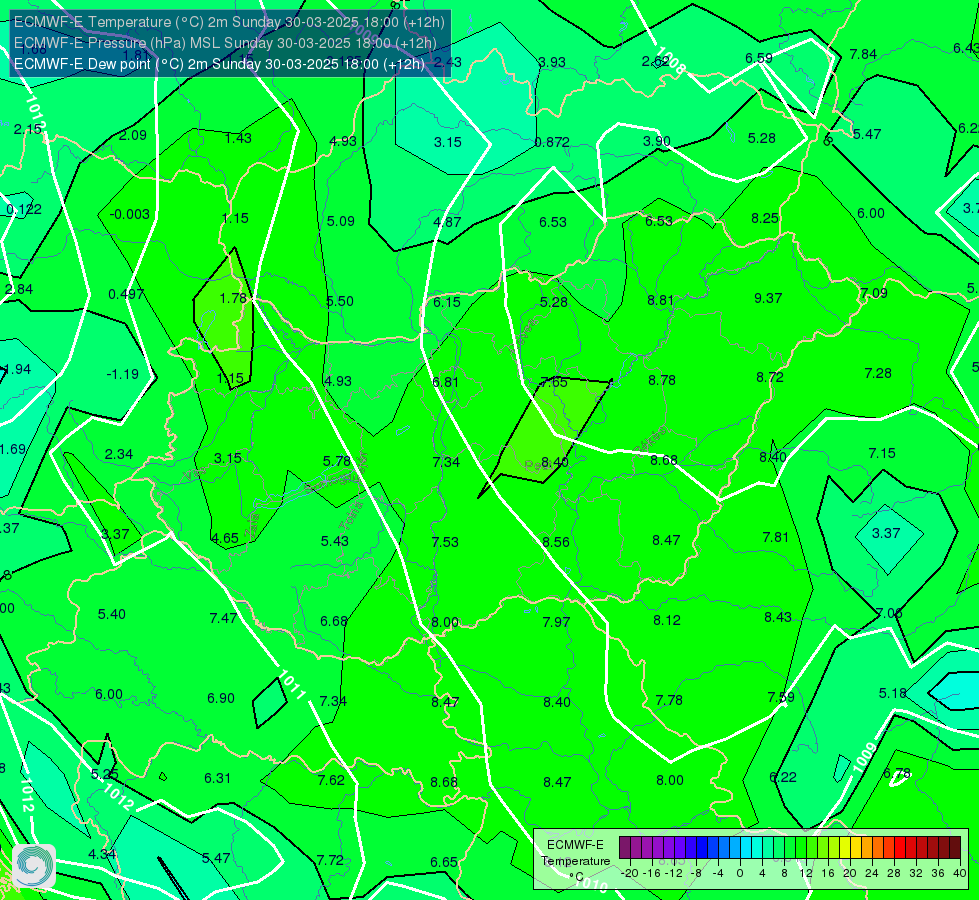Image resolution: width=979 pixels, height=900 pixels.
Task: Select the ECMWF-E Pressure MSL layer title
Action: (225, 42)
